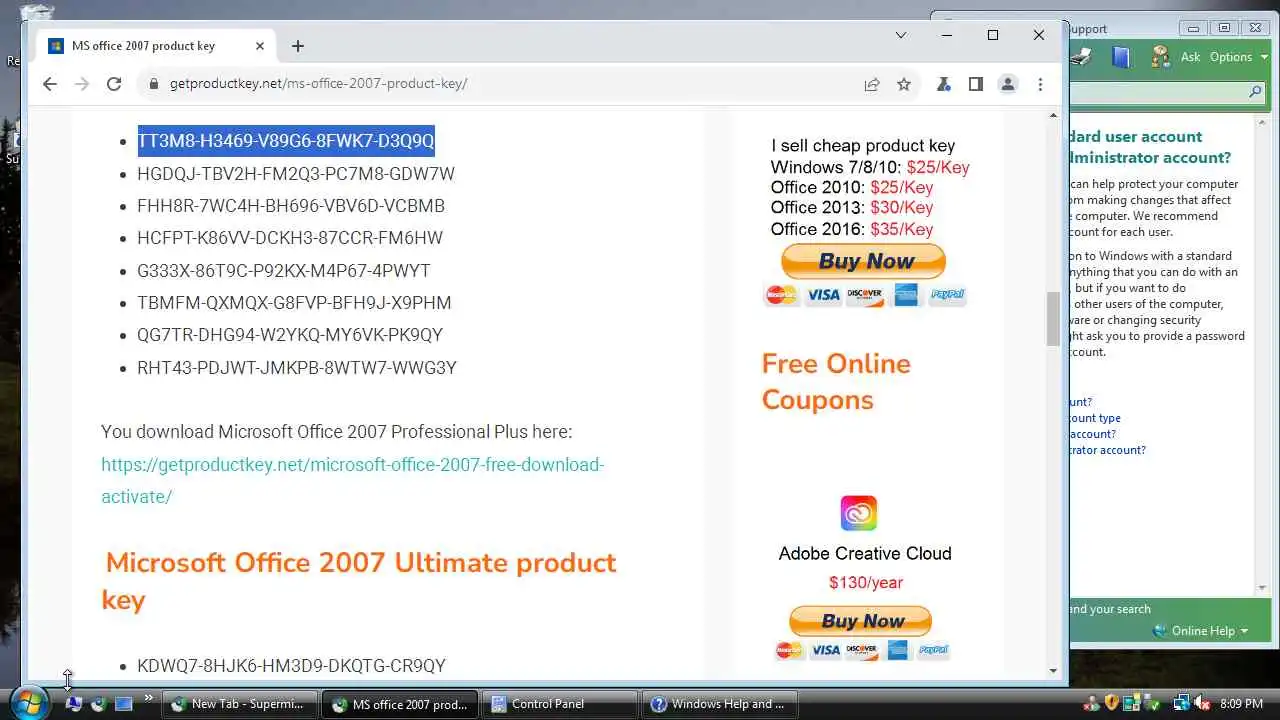Click the key FHH8R-7WC4H-BH696-VBV6D-VCBMB
This screenshot has width=1280, height=720.
click(x=291, y=206)
